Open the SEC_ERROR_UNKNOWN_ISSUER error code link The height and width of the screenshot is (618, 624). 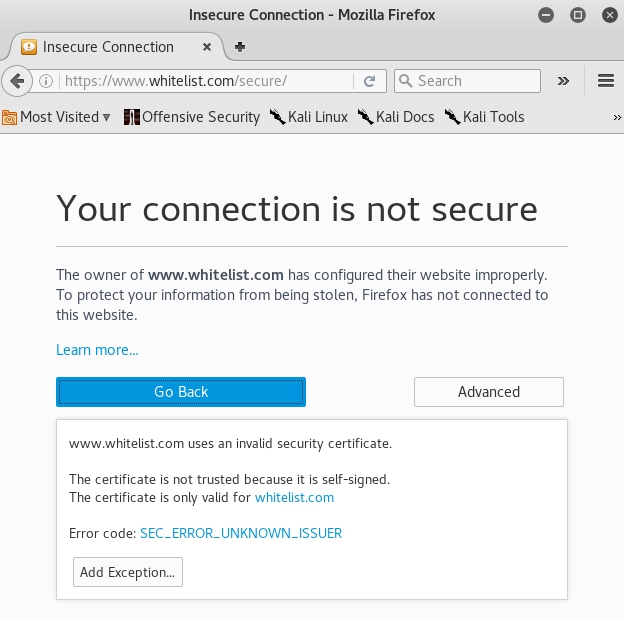click(x=241, y=533)
